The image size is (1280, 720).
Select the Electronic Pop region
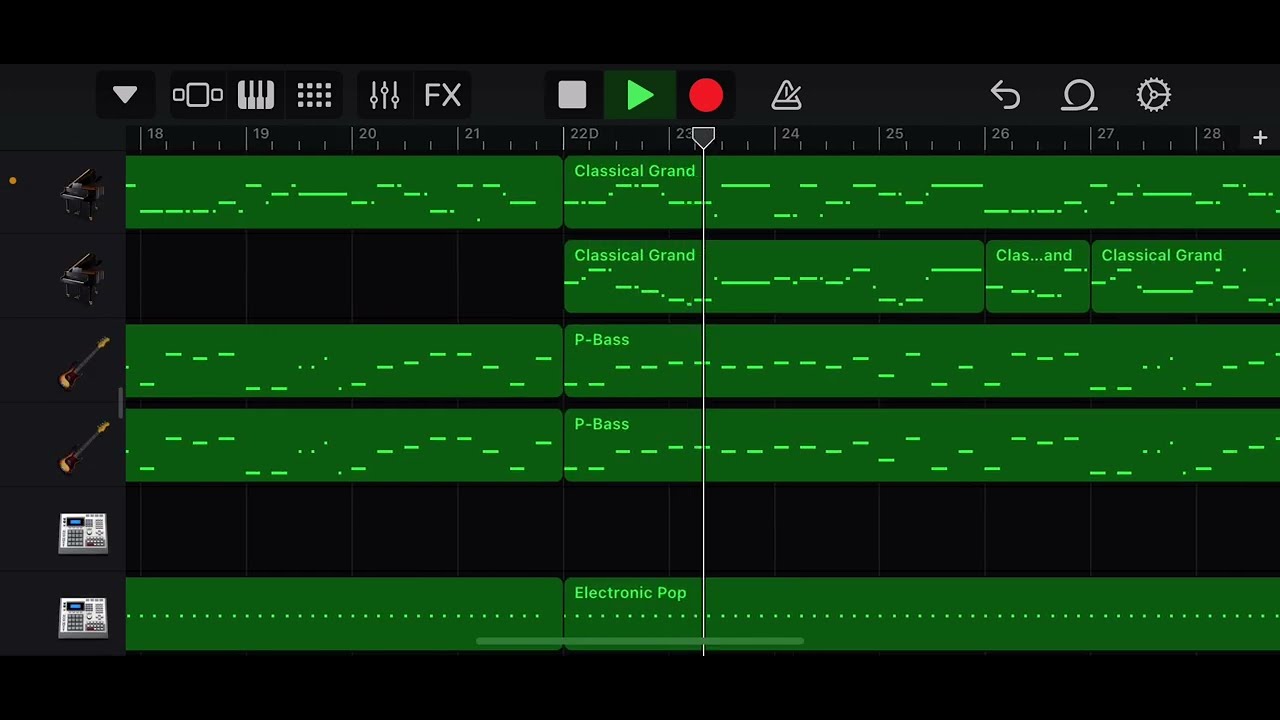(921, 614)
